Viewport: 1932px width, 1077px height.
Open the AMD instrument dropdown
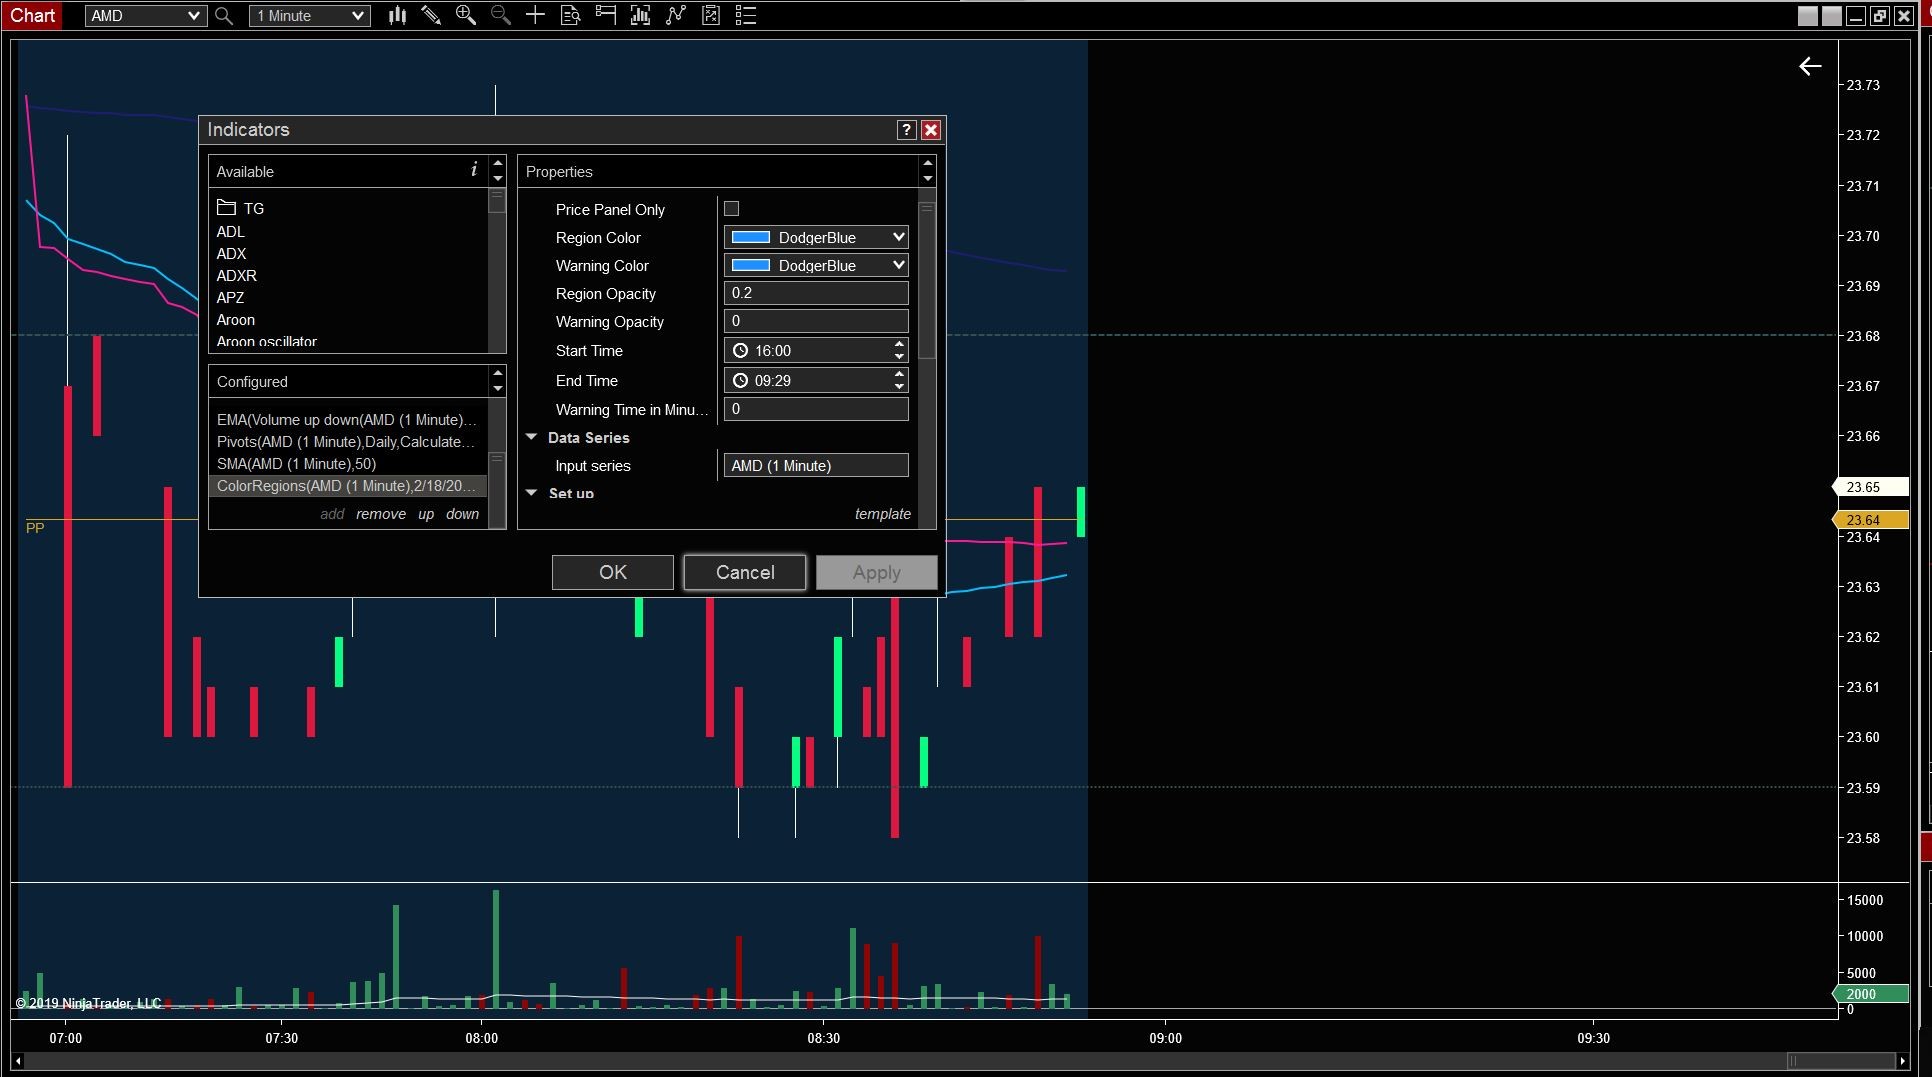point(146,16)
